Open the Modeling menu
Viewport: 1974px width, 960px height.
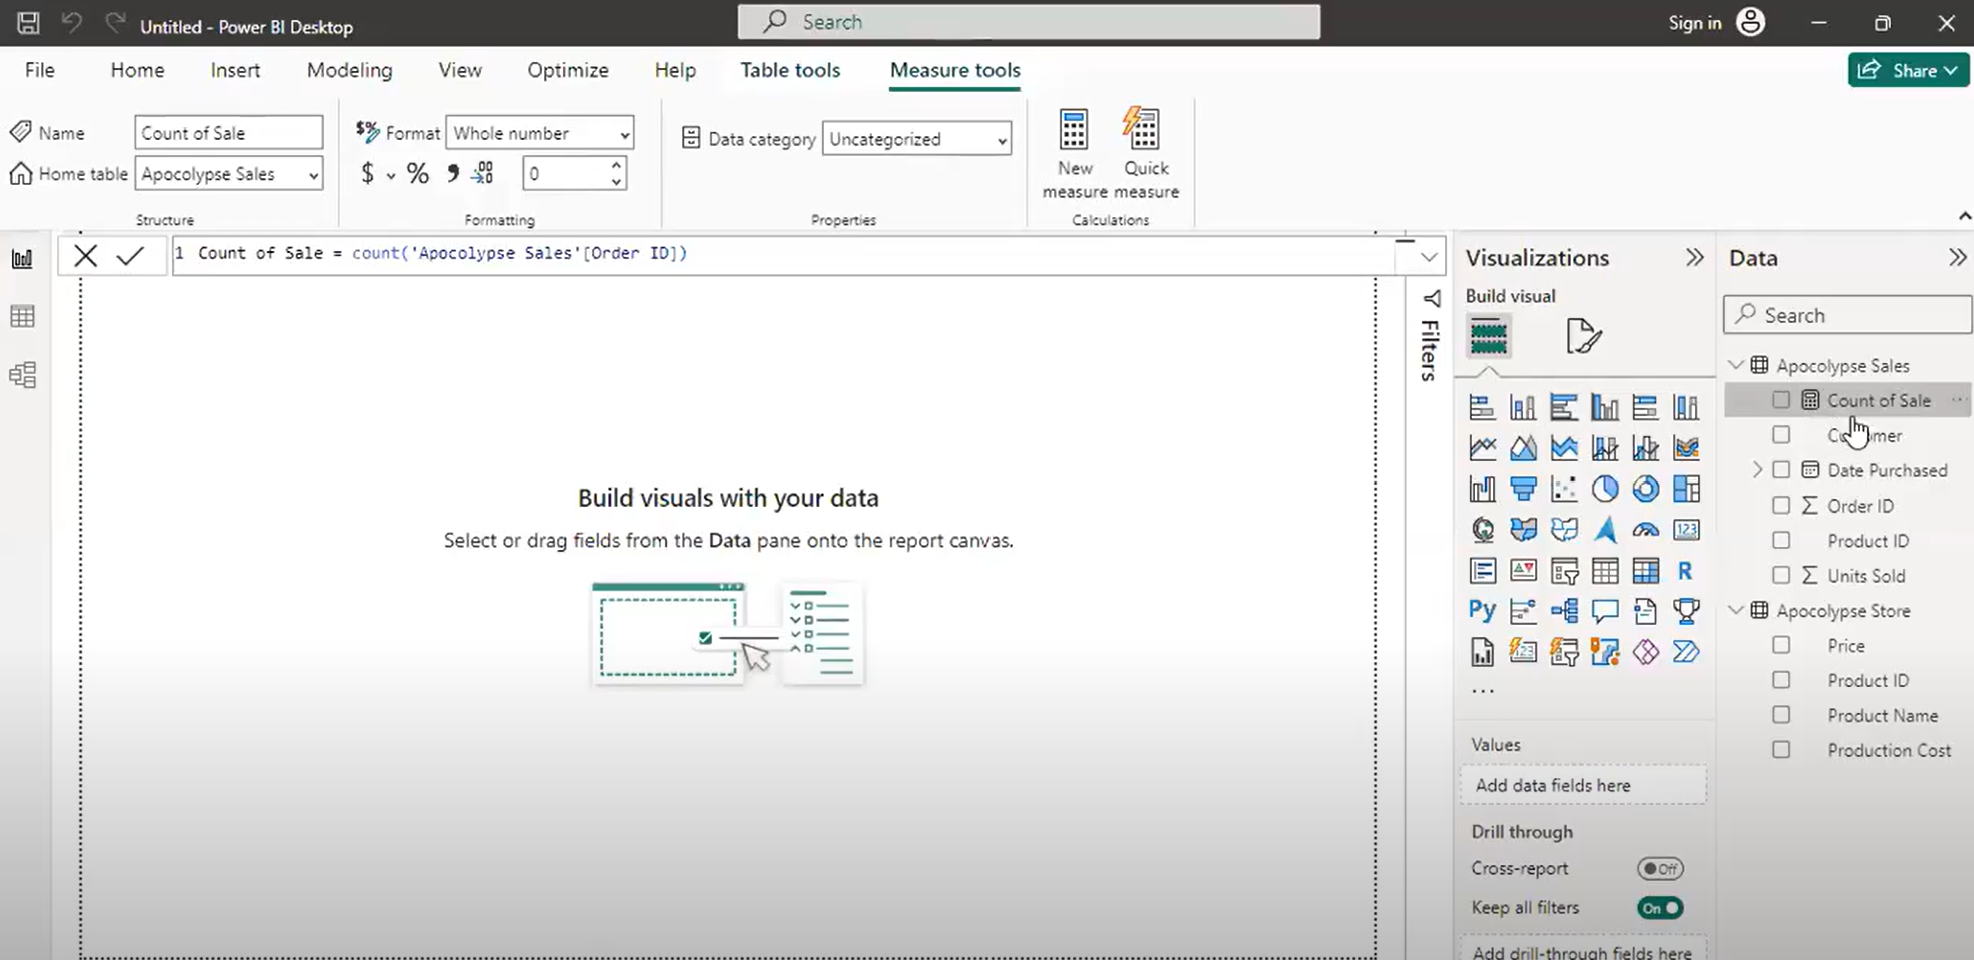348,70
